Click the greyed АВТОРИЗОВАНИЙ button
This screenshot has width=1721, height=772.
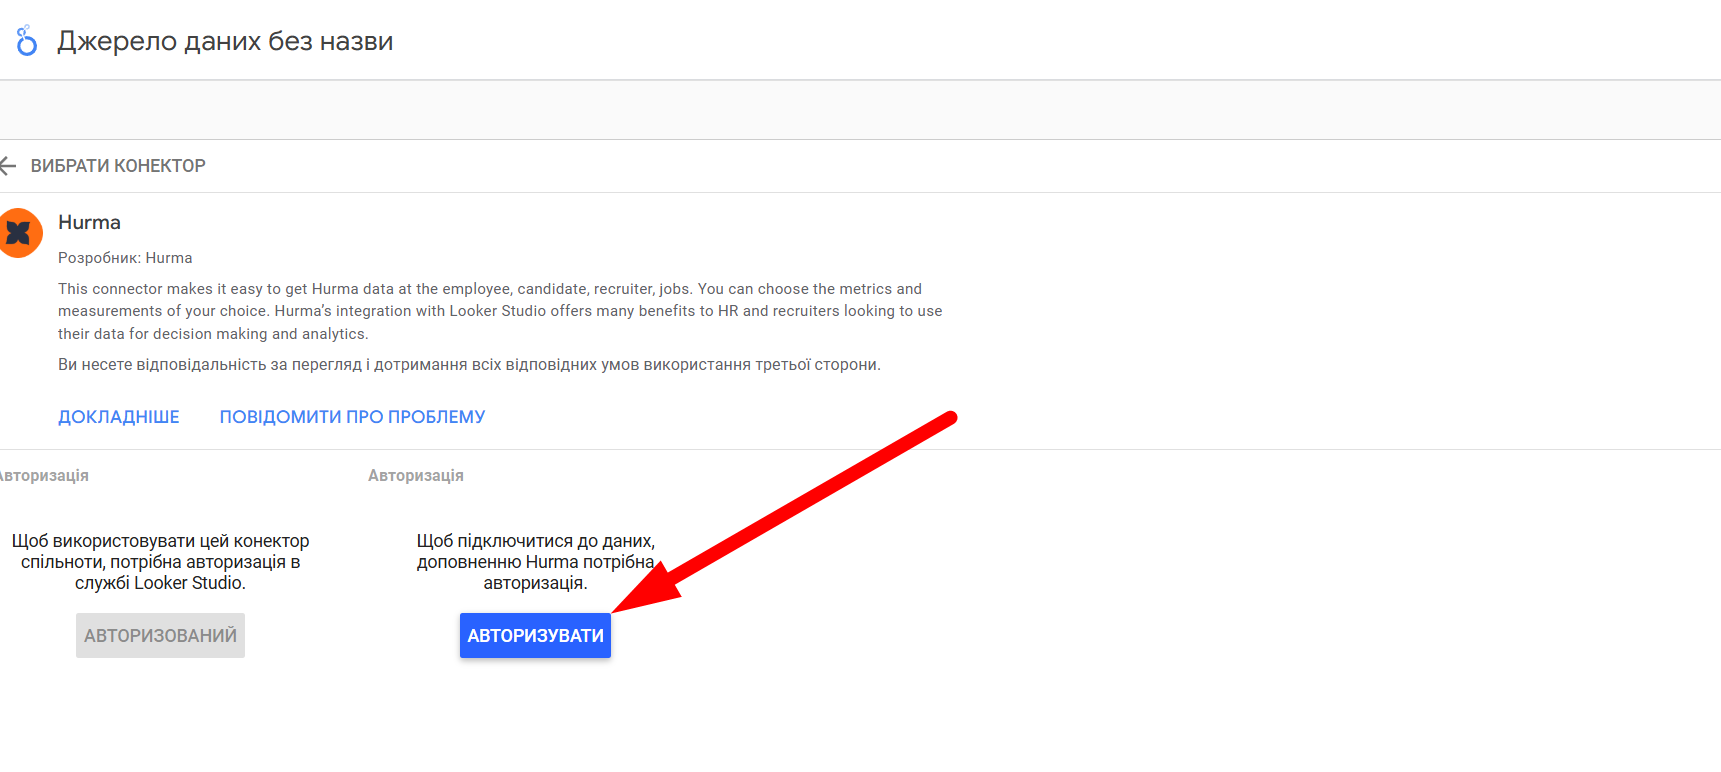pos(160,635)
